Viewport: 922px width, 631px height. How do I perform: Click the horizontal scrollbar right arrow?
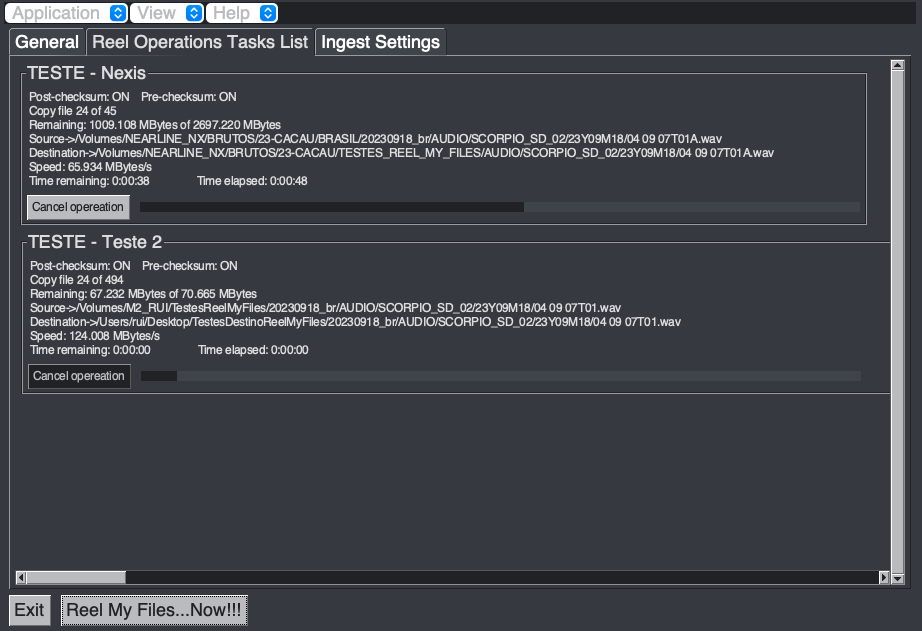point(883,578)
